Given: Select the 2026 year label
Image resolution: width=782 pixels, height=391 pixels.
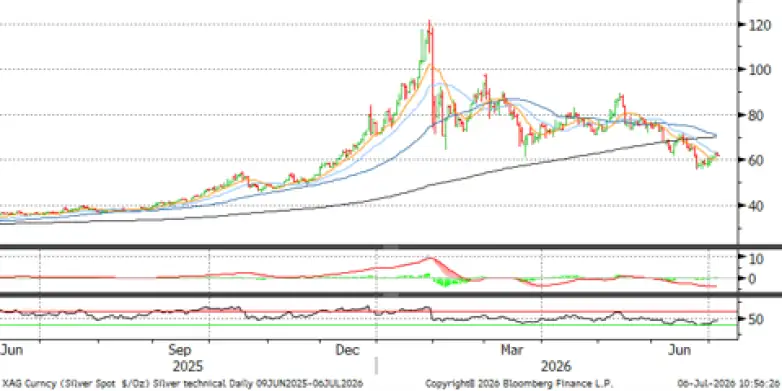Looking at the screenshot, I should [x=556, y=367].
